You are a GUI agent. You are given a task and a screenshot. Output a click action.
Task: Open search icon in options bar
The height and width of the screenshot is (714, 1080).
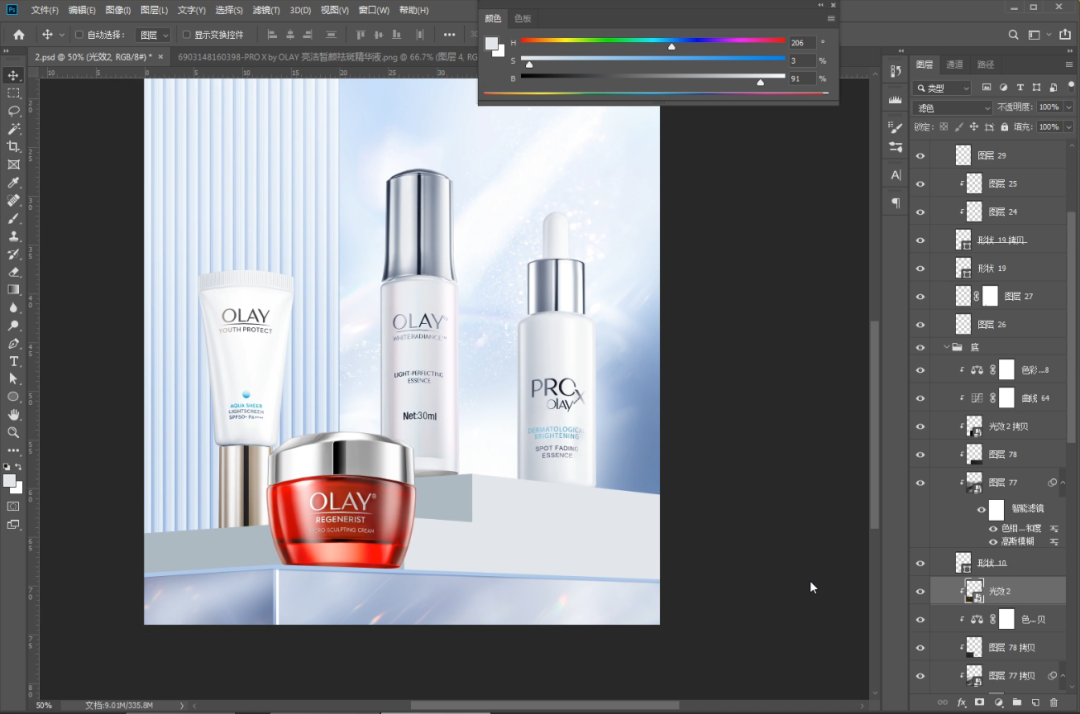pos(1013,34)
